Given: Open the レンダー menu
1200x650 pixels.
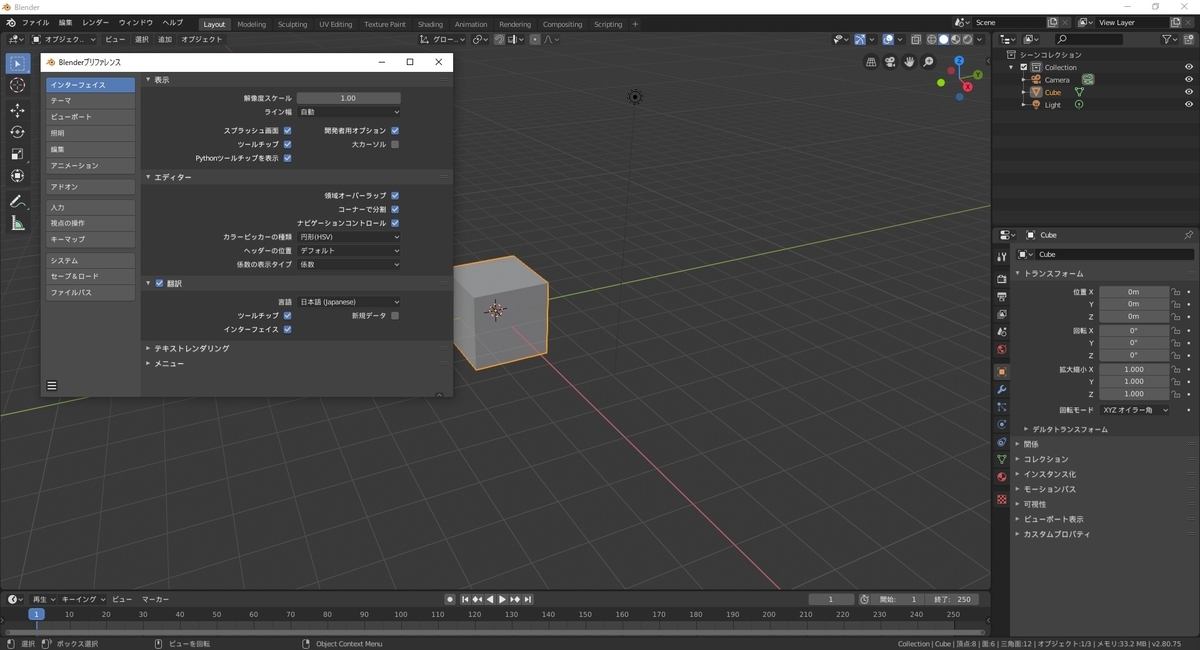Looking at the screenshot, I should pyautogui.click(x=96, y=22).
